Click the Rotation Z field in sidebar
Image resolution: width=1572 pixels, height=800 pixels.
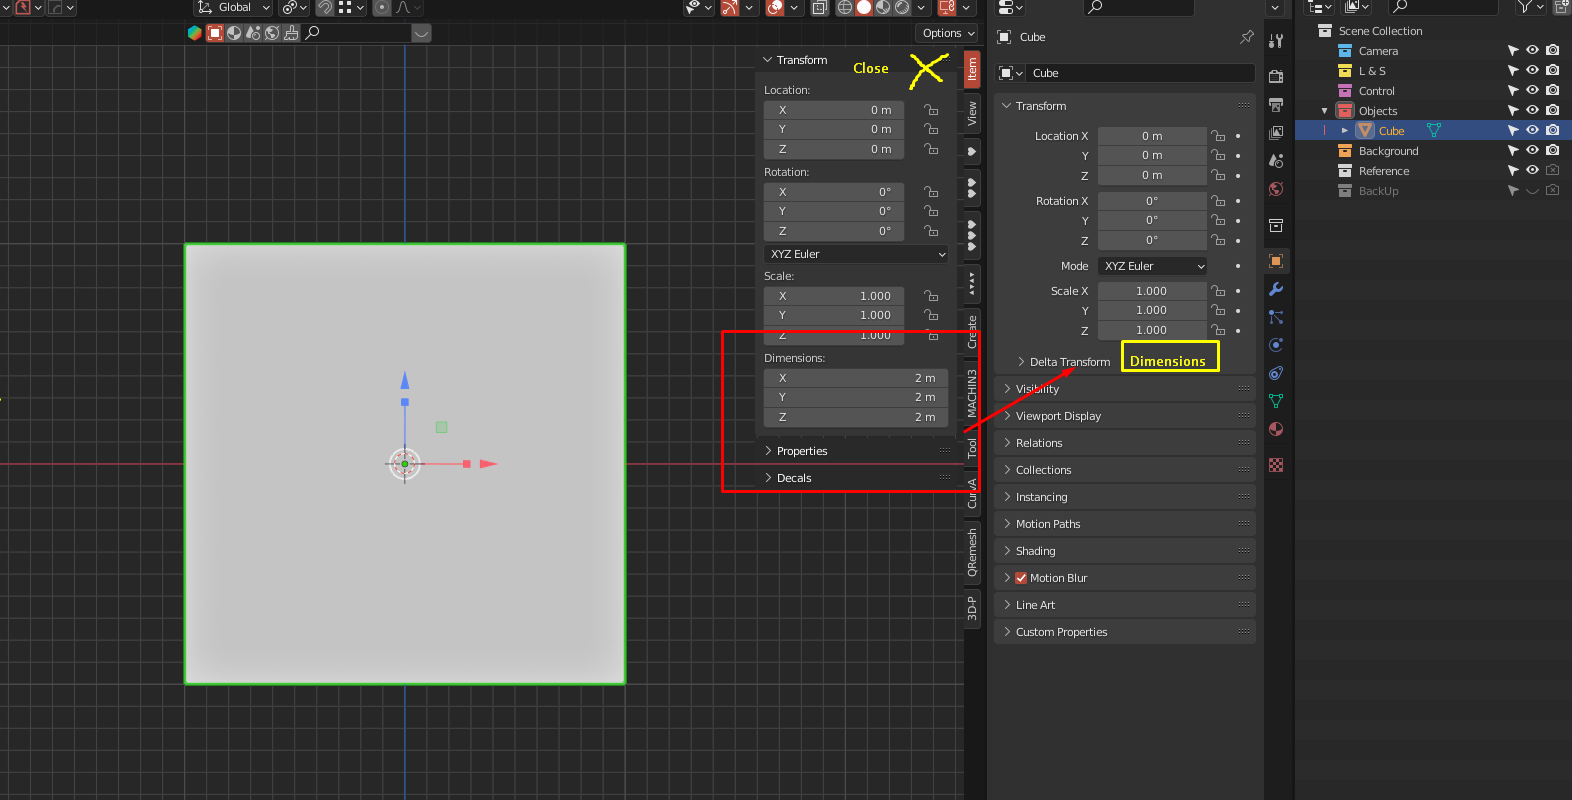(834, 231)
